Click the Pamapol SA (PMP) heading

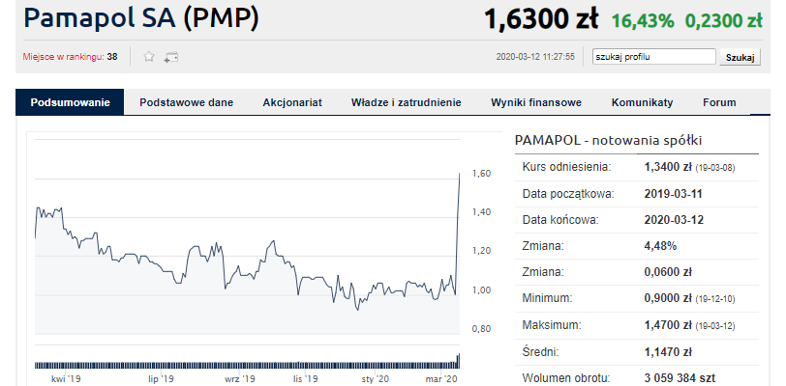coord(141,18)
